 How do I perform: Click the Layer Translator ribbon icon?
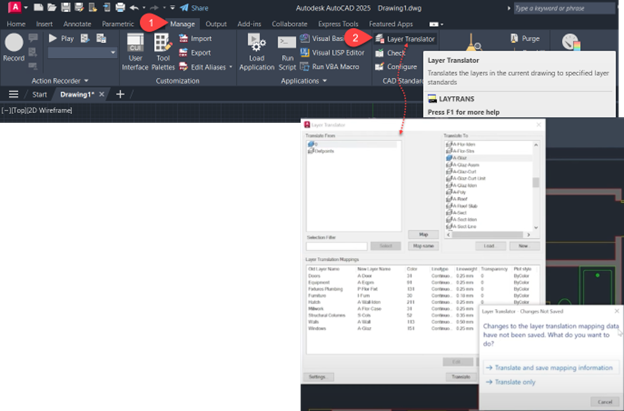click(380, 39)
